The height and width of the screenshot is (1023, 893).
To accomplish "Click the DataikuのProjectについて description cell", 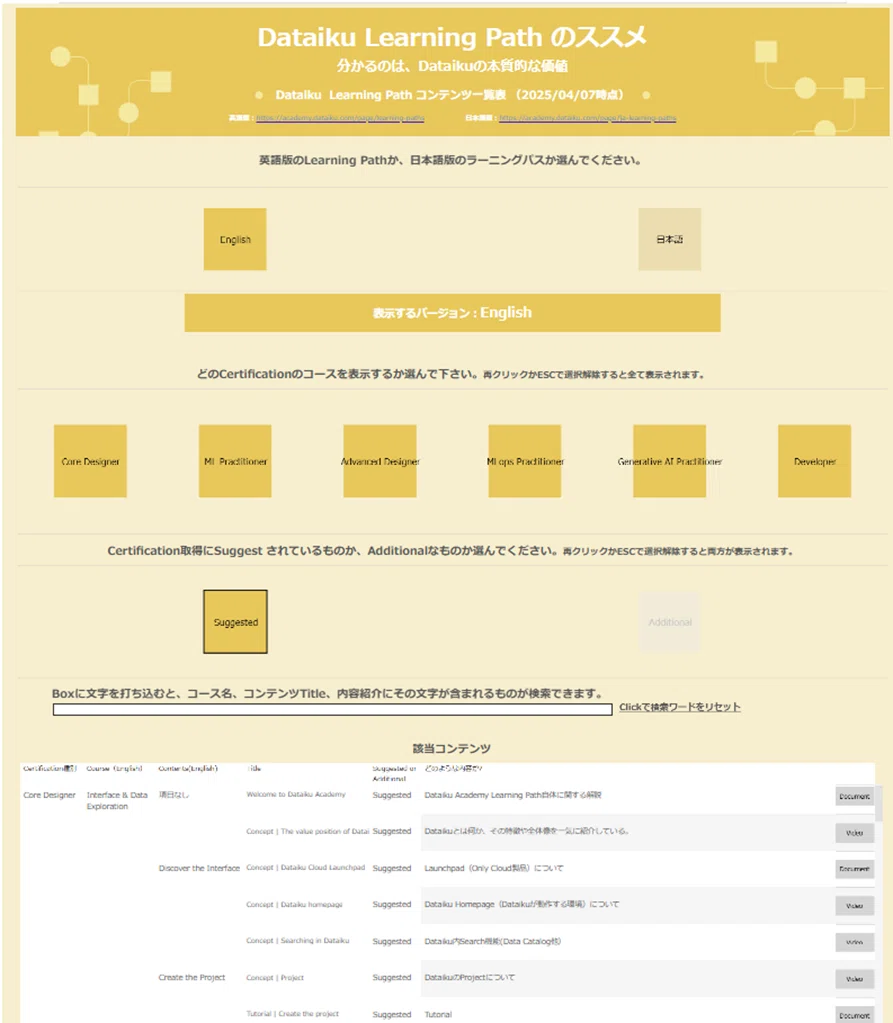I will pyautogui.click(x=469, y=977).
